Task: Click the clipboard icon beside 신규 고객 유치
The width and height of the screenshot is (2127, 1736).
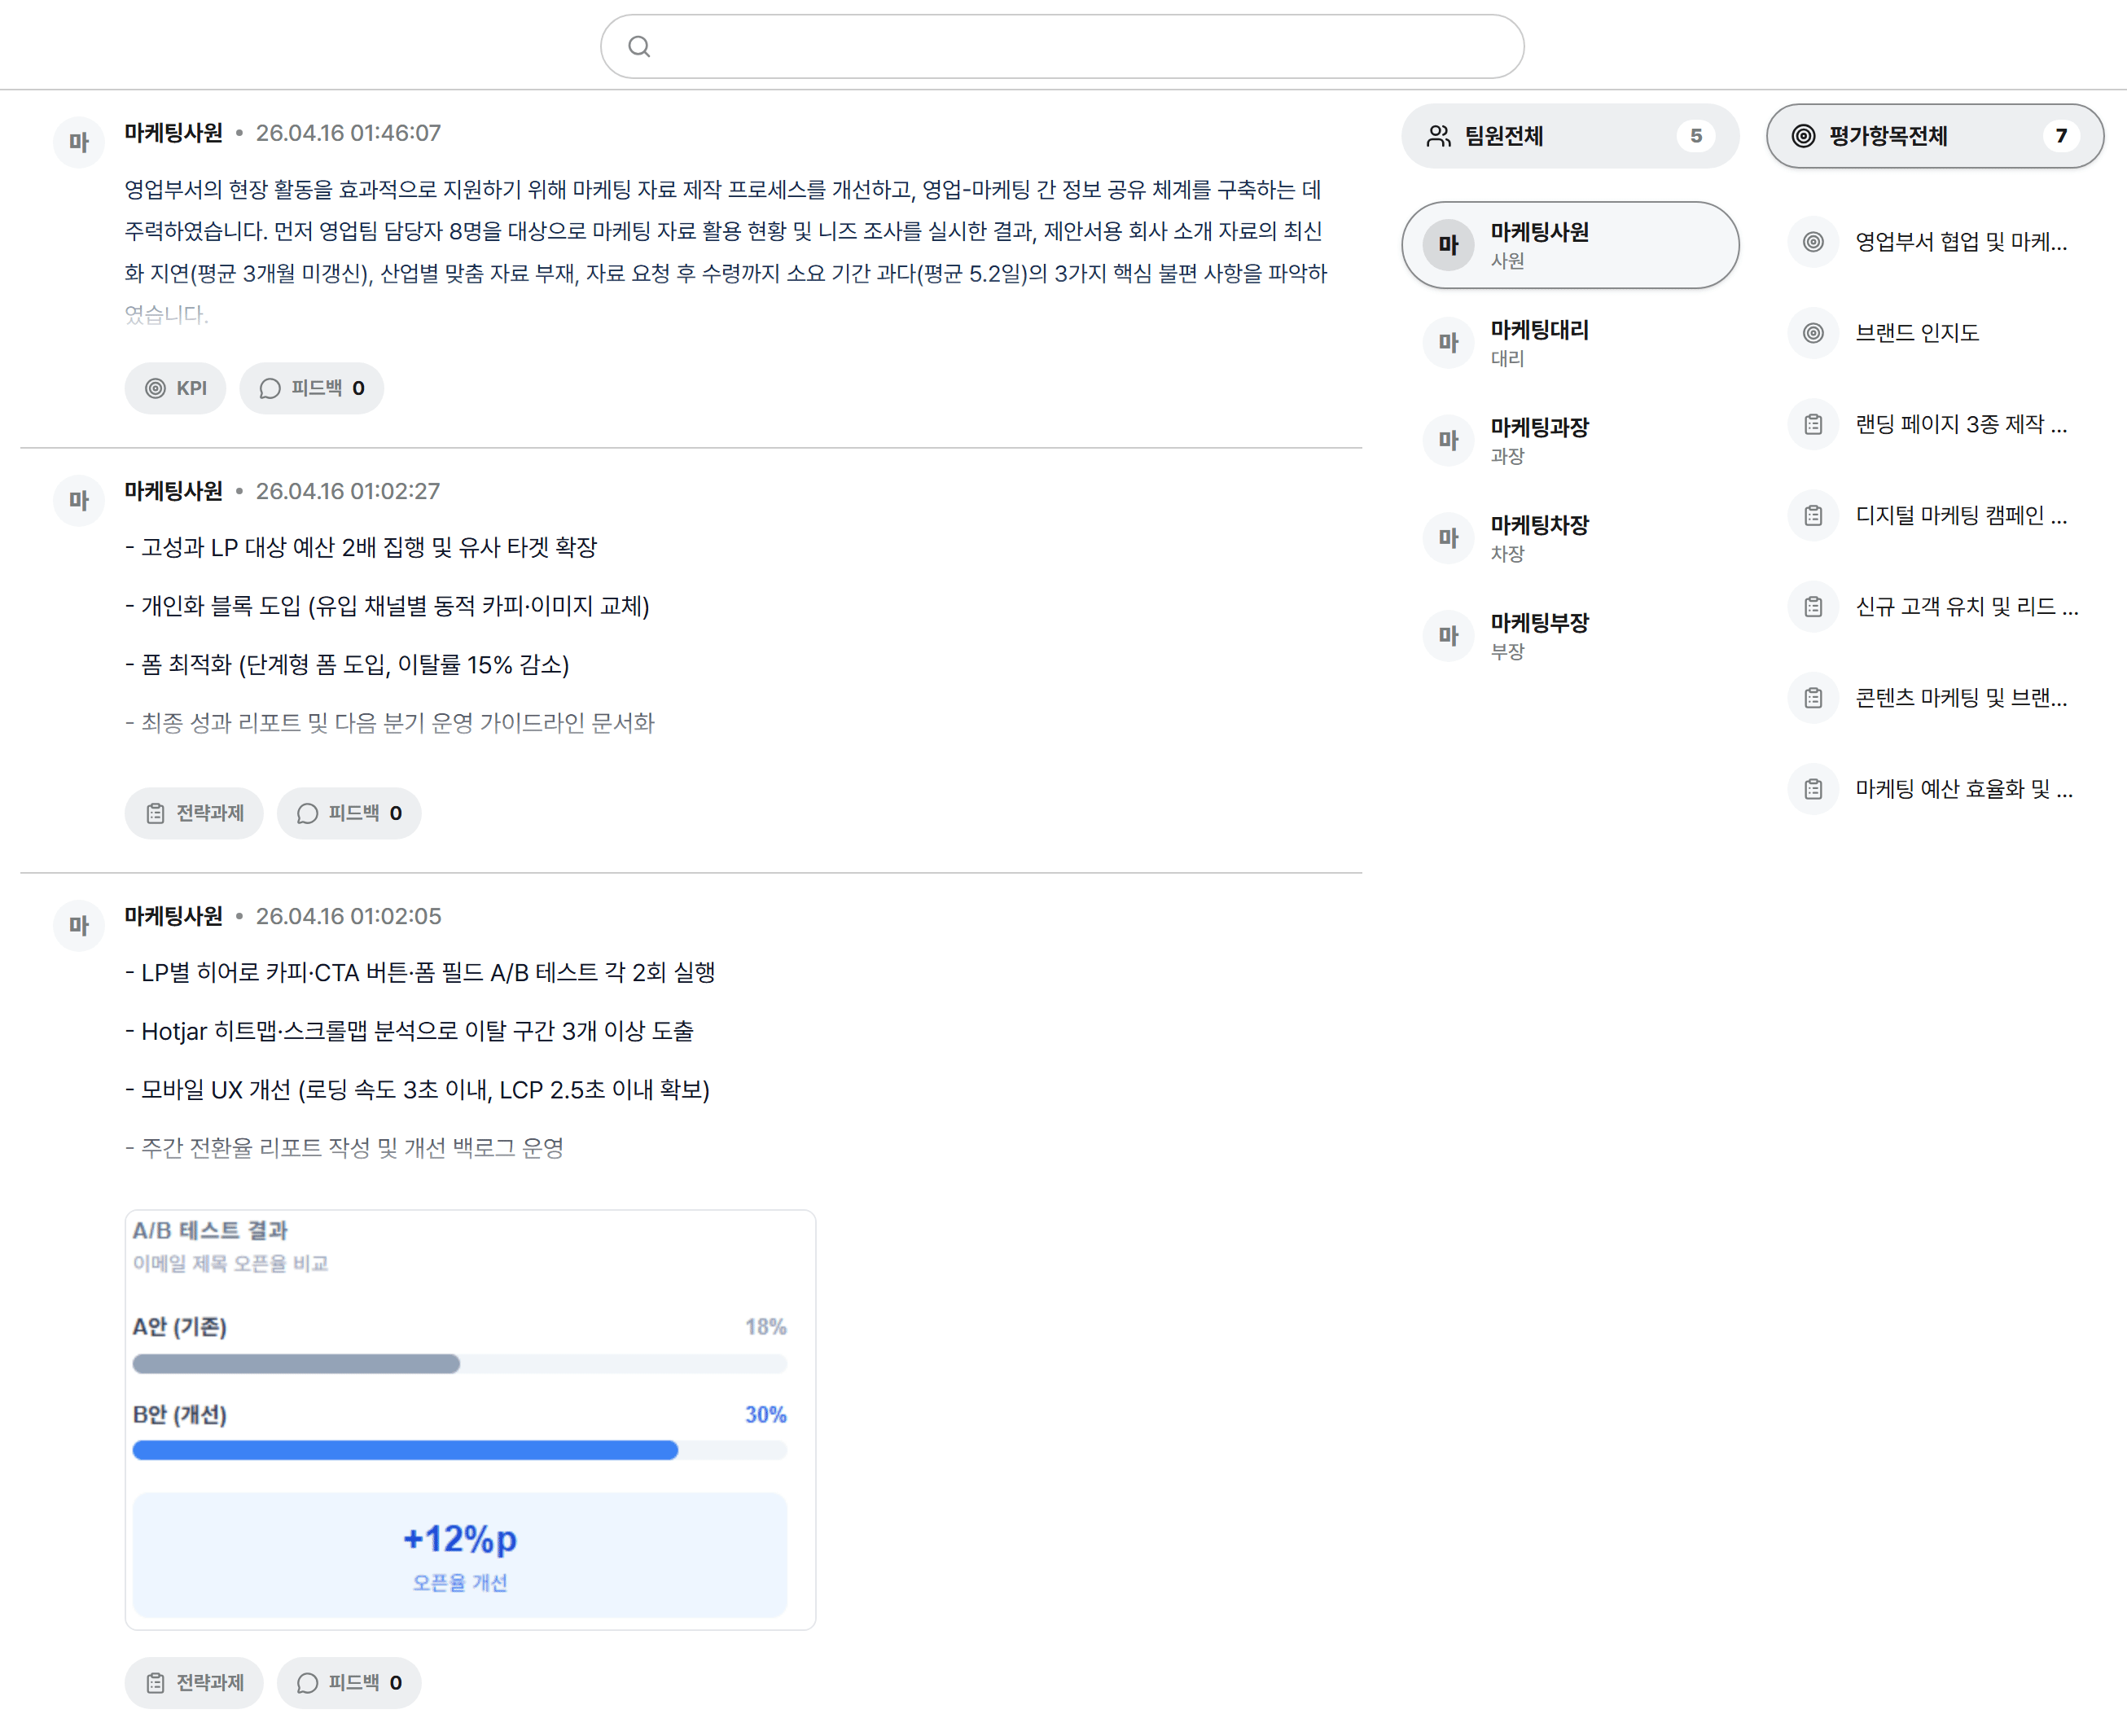Action: 1813,607
